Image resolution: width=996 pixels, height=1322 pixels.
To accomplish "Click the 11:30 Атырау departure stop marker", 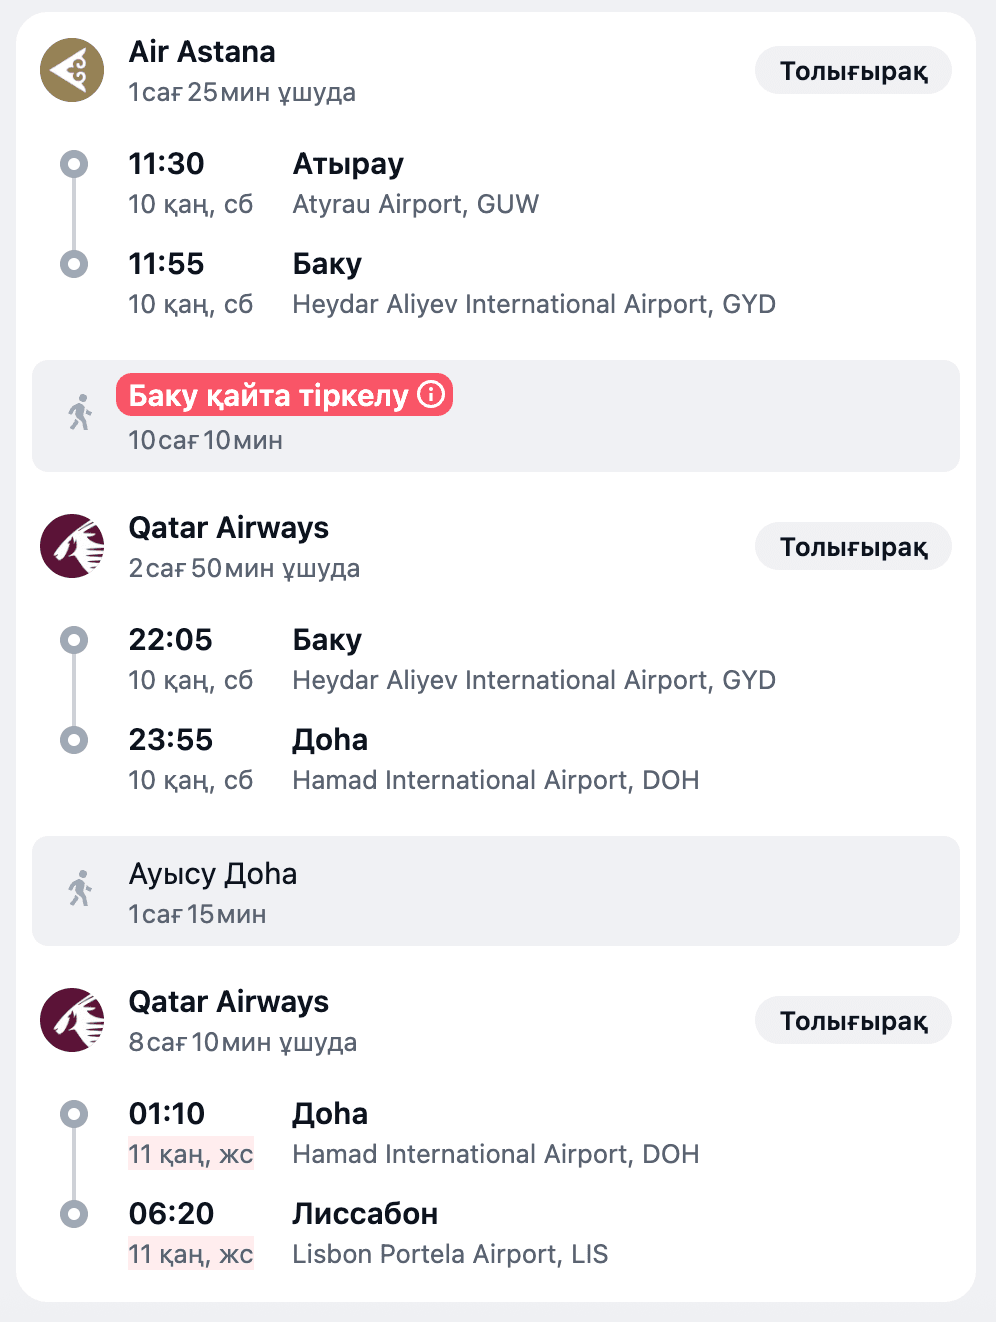I will click(x=74, y=164).
